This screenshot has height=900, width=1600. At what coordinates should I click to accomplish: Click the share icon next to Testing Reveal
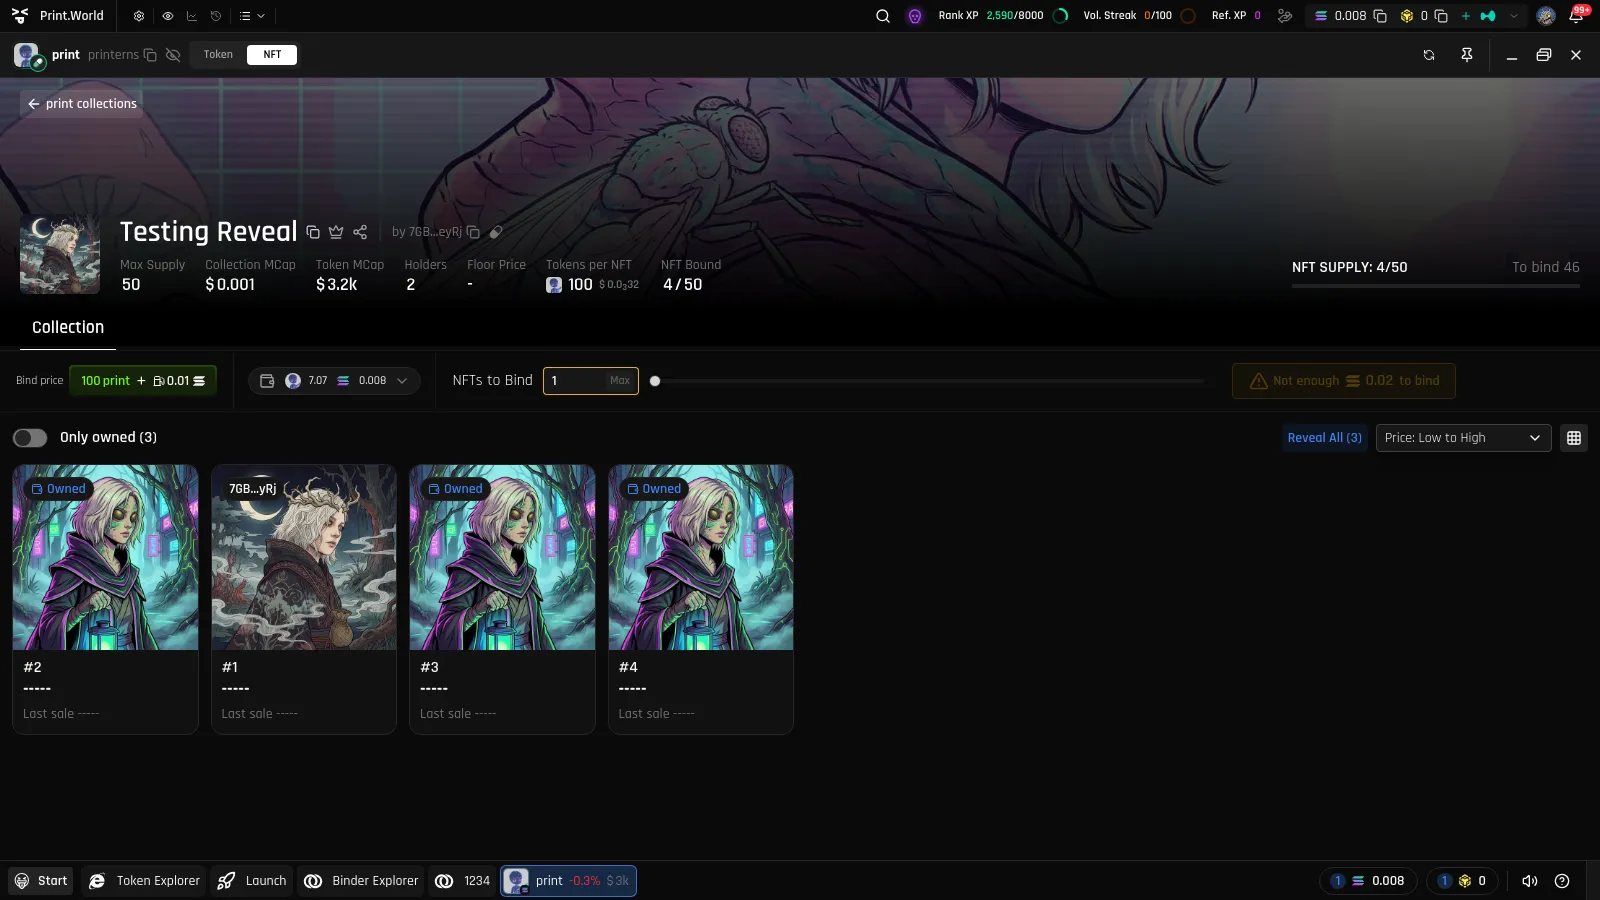pyautogui.click(x=360, y=232)
